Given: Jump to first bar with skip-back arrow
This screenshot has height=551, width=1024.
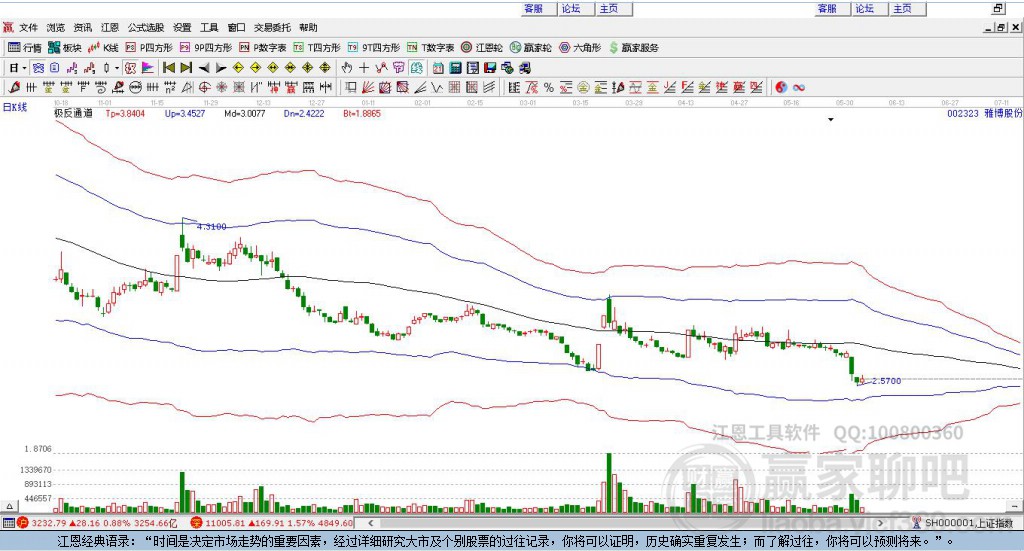Looking at the screenshot, I should [168, 68].
